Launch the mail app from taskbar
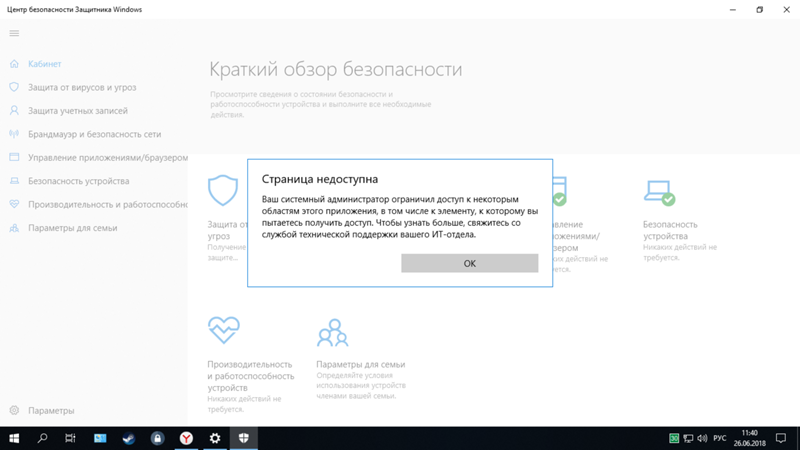The width and height of the screenshot is (800, 450). pyautogui.click(x=100, y=438)
